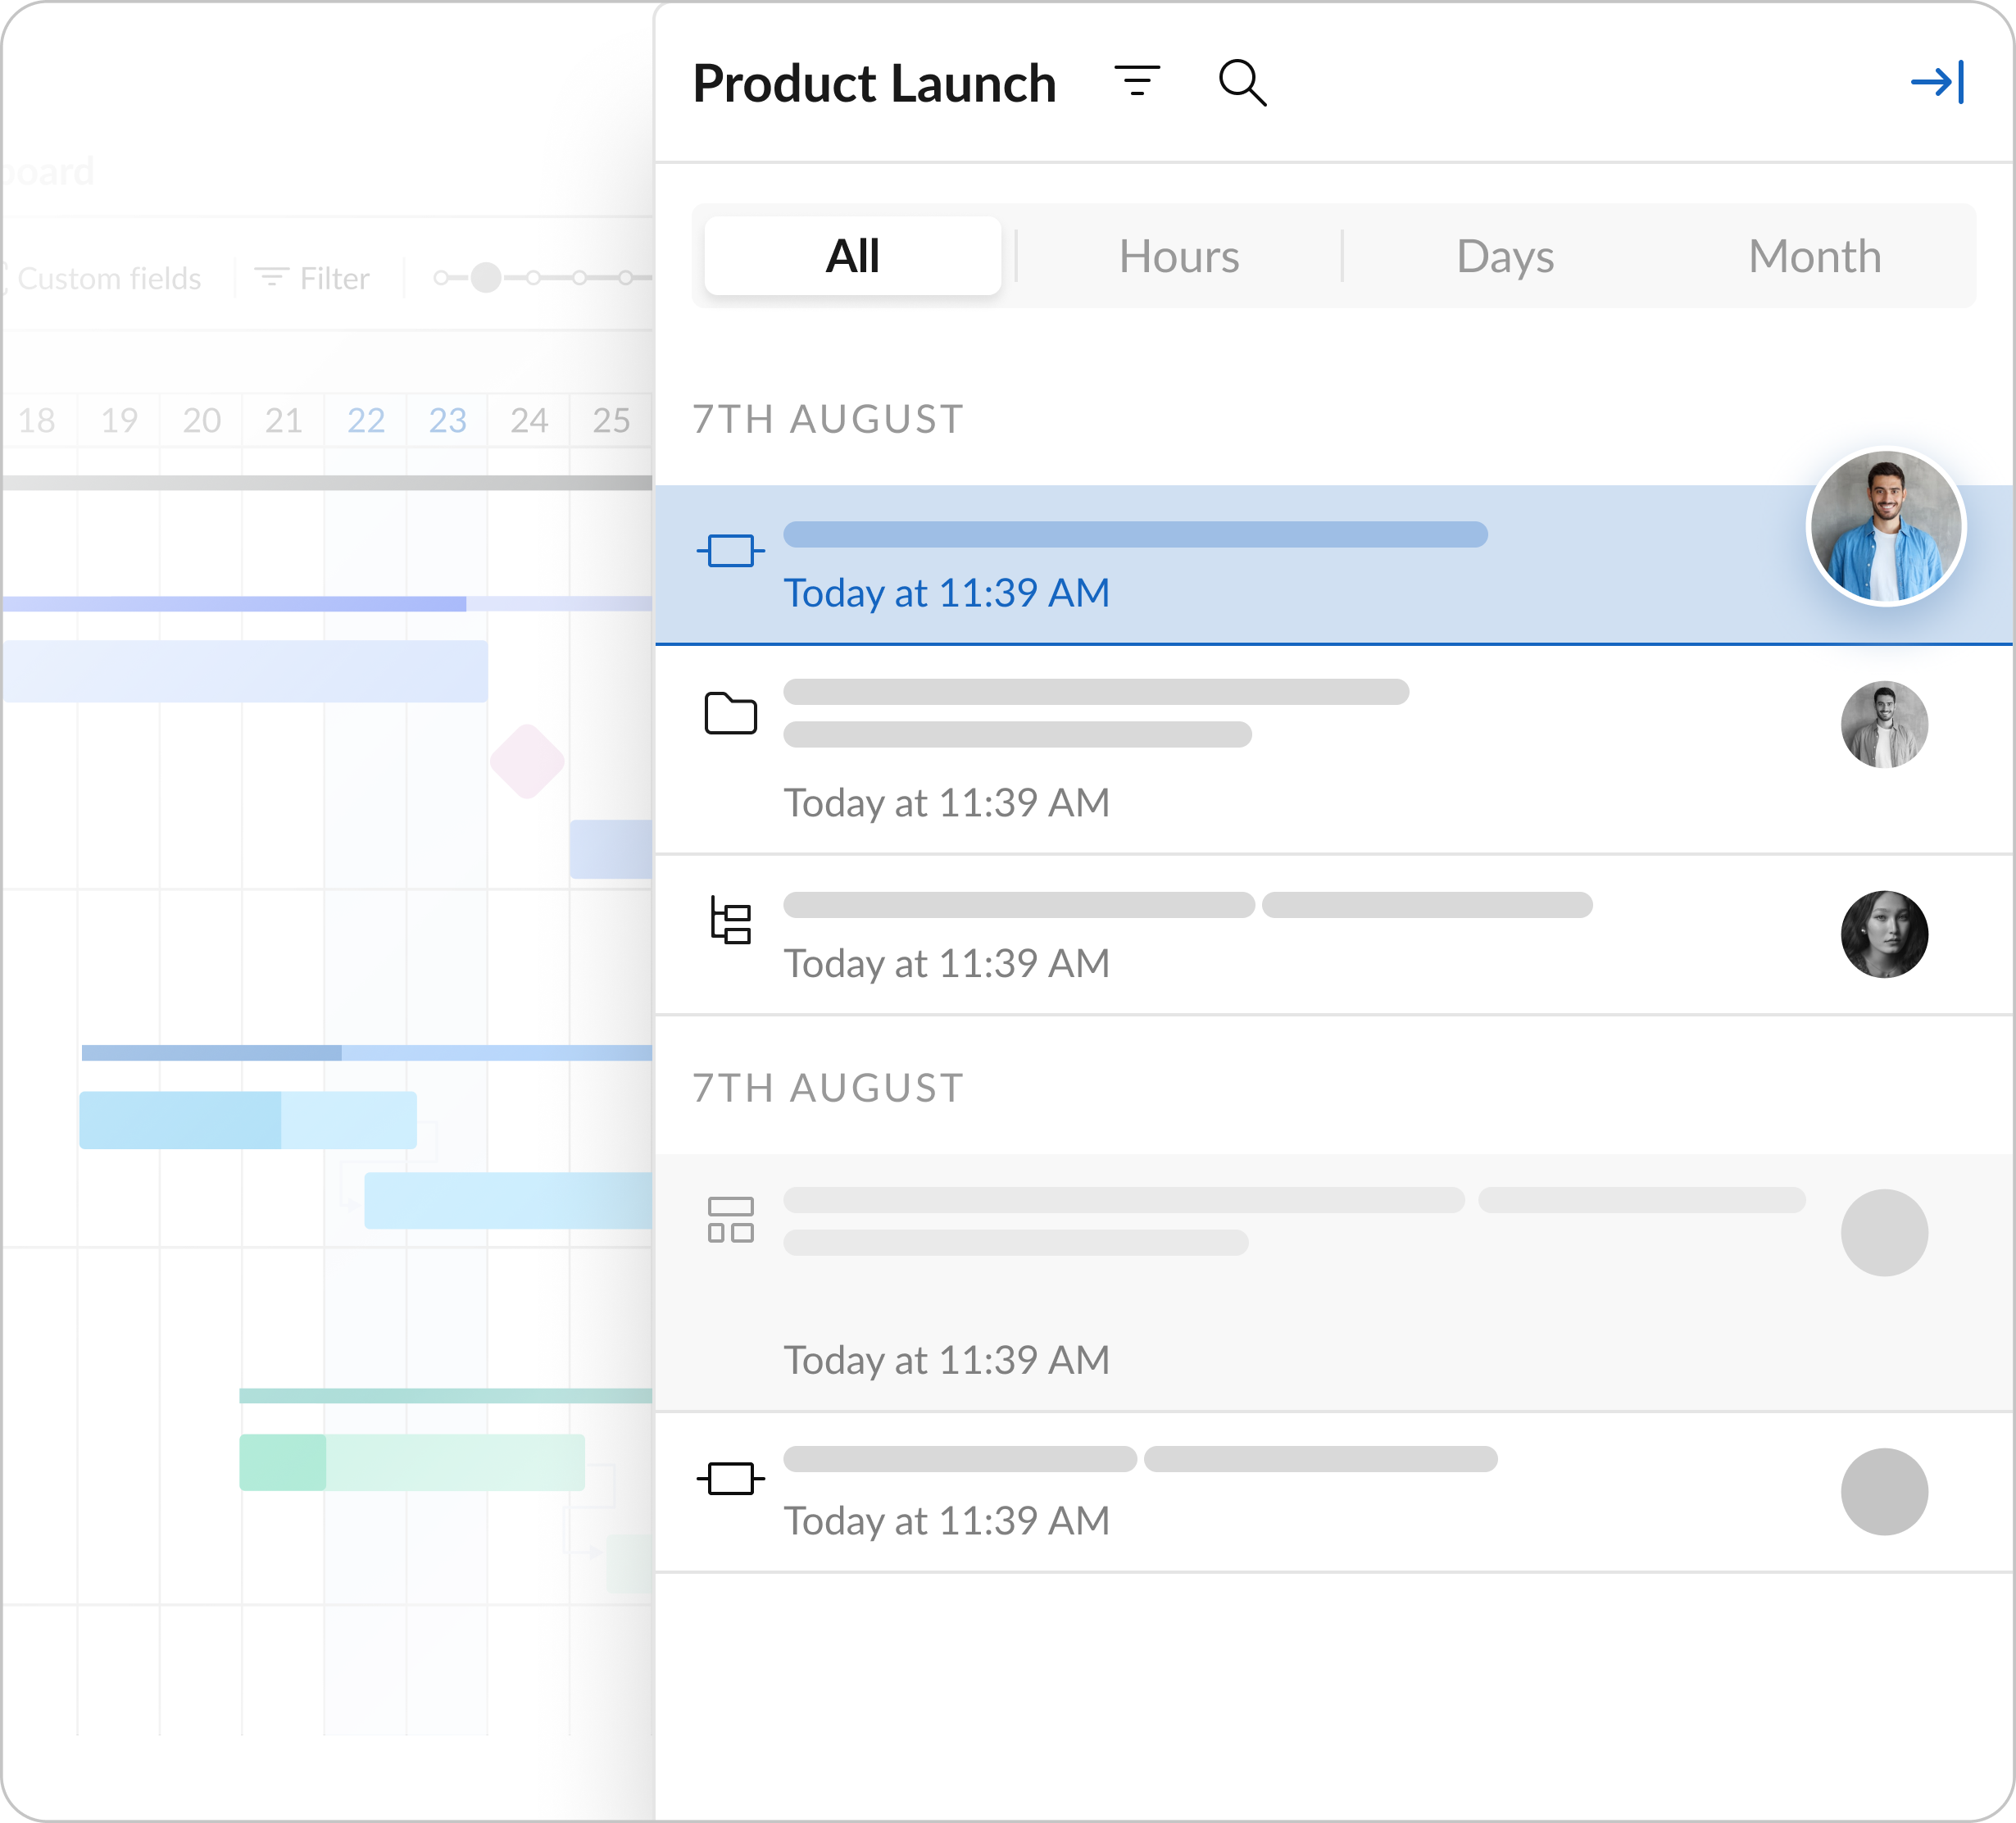This screenshot has height=1823, width=2016.
Task: Click the grayscale avatar of the woman
Action: (1884, 934)
